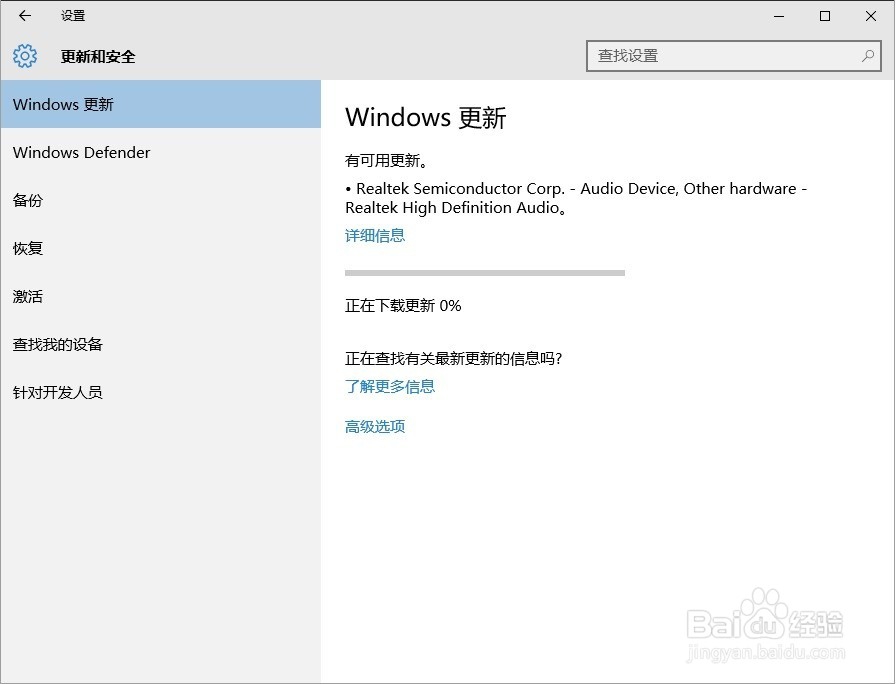
Task: Click the 更新和安全 header title
Action: pyautogui.click(x=98, y=57)
